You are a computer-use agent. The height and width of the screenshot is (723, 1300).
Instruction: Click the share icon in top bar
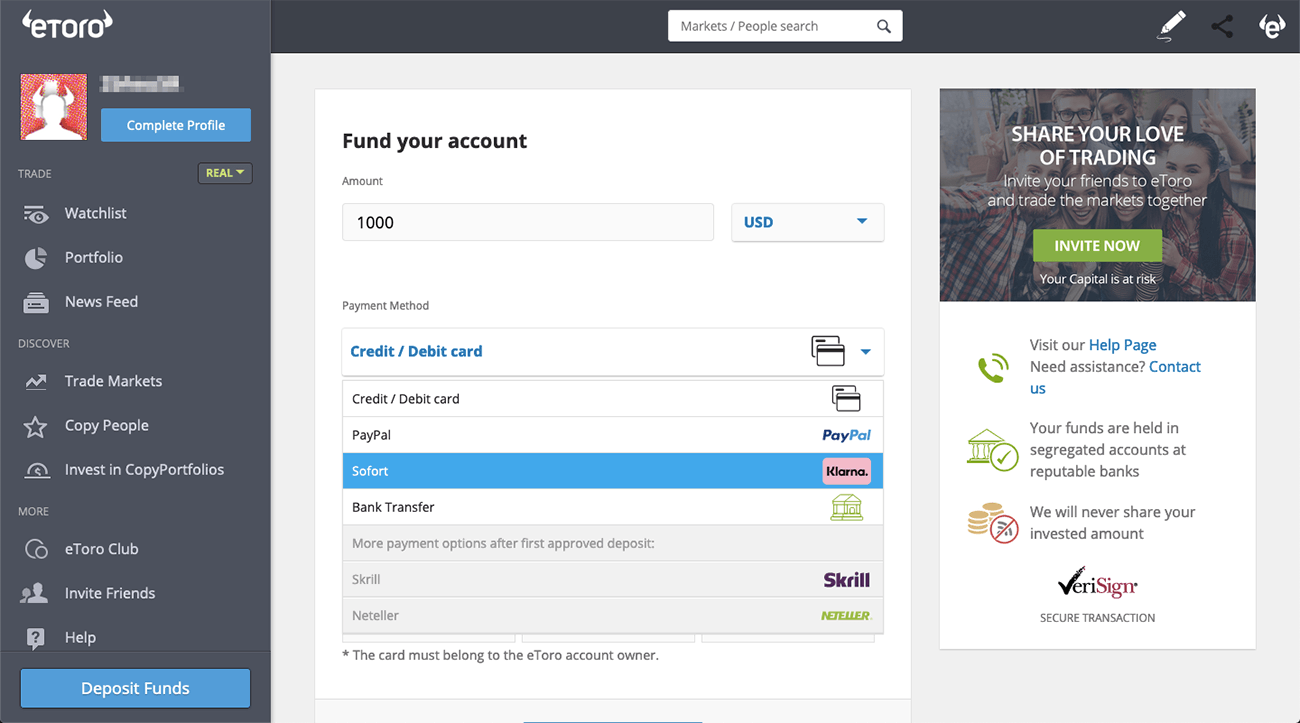(x=1222, y=27)
